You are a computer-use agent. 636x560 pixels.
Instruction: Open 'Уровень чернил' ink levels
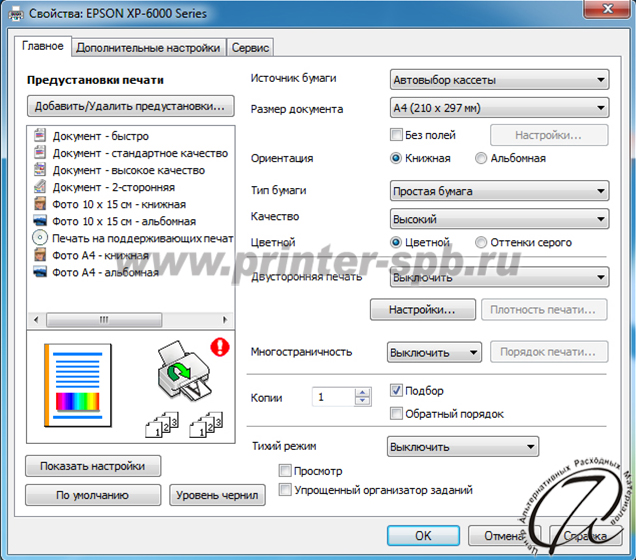click(x=217, y=495)
